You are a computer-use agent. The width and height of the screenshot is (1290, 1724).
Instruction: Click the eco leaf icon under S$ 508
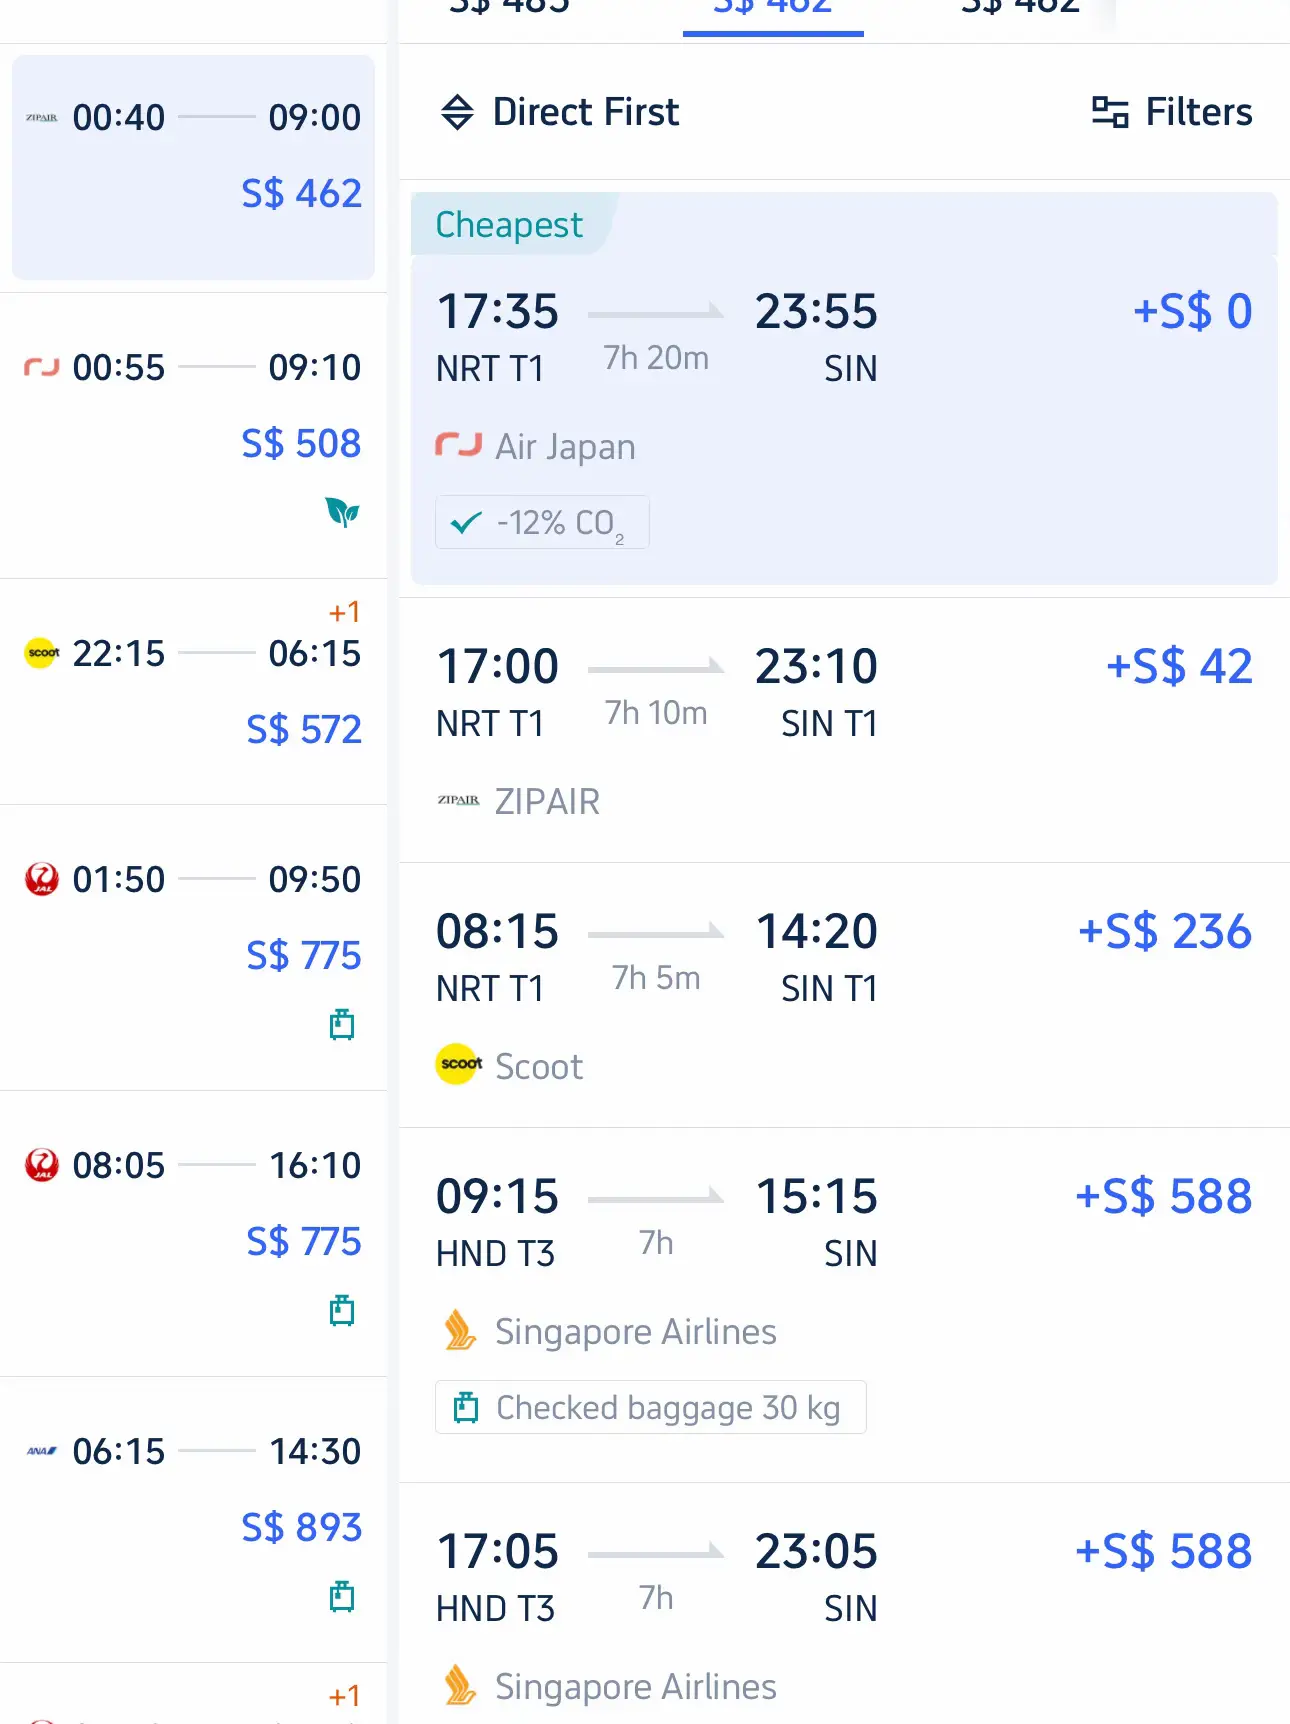342,512
